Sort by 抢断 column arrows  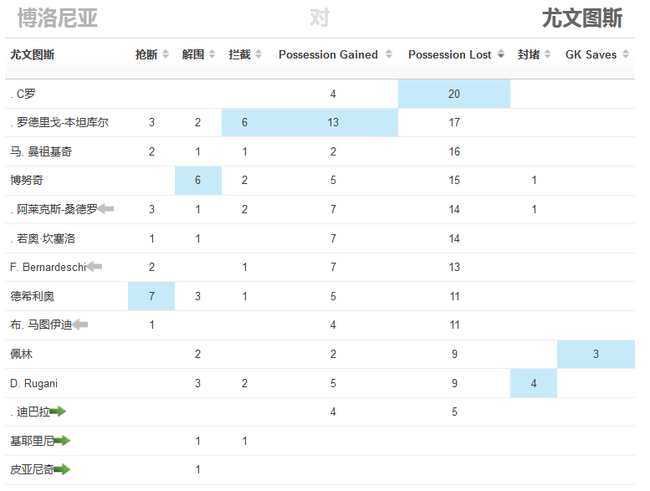coord(165,54)
